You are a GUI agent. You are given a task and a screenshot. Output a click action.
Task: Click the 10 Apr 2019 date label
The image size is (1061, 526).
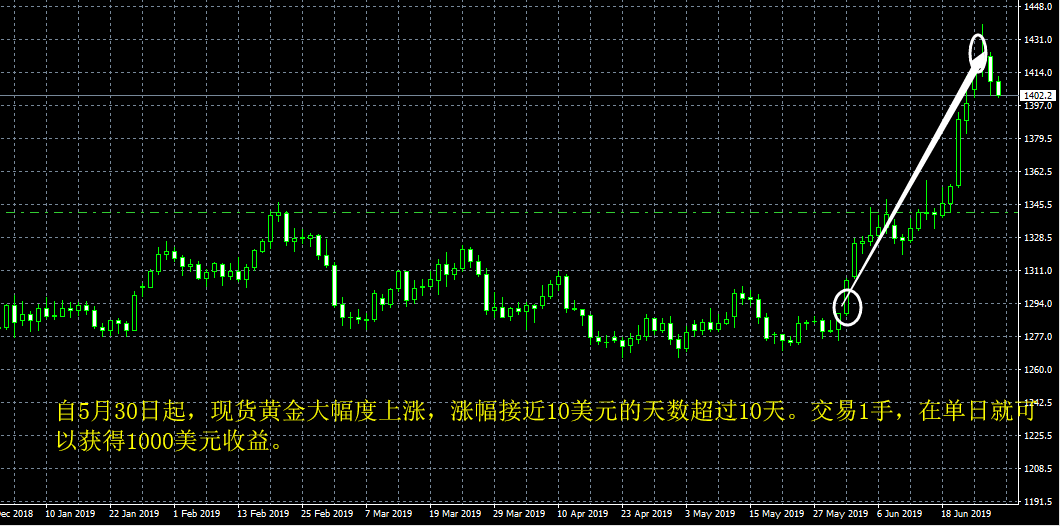(x=583, y=514)
